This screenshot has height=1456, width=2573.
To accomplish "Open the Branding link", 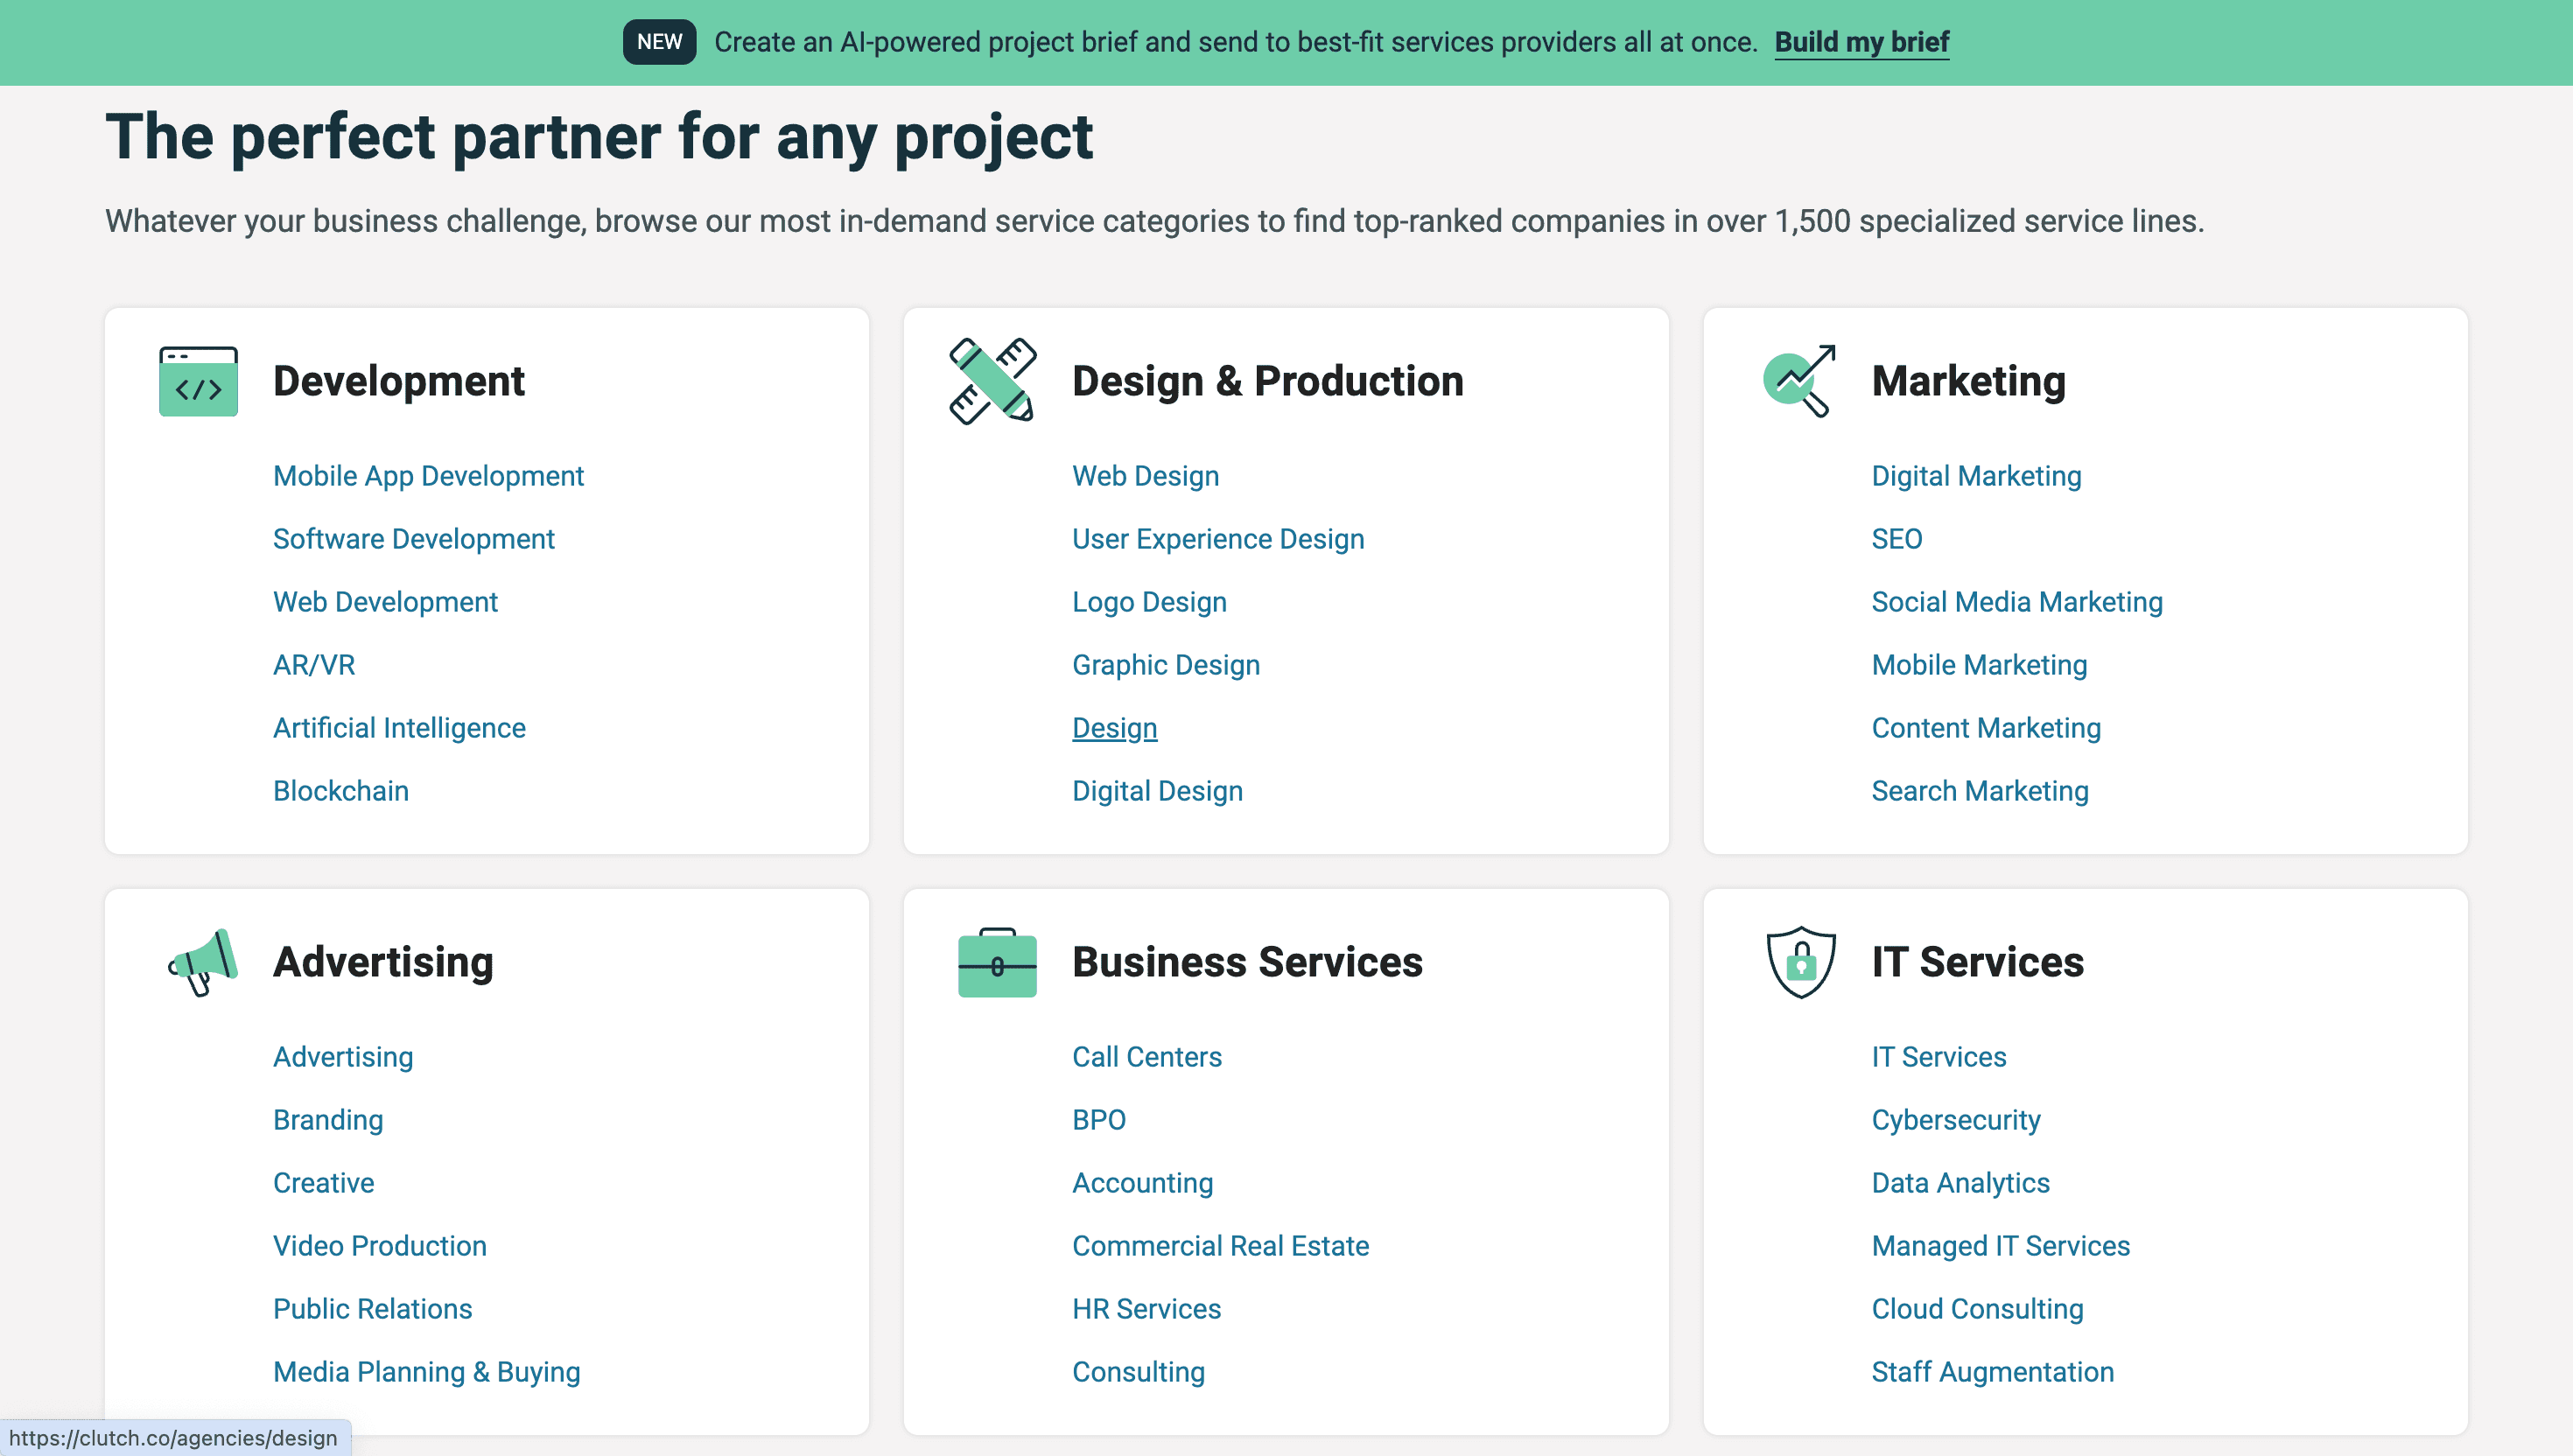I will (x=328, y=1120).
